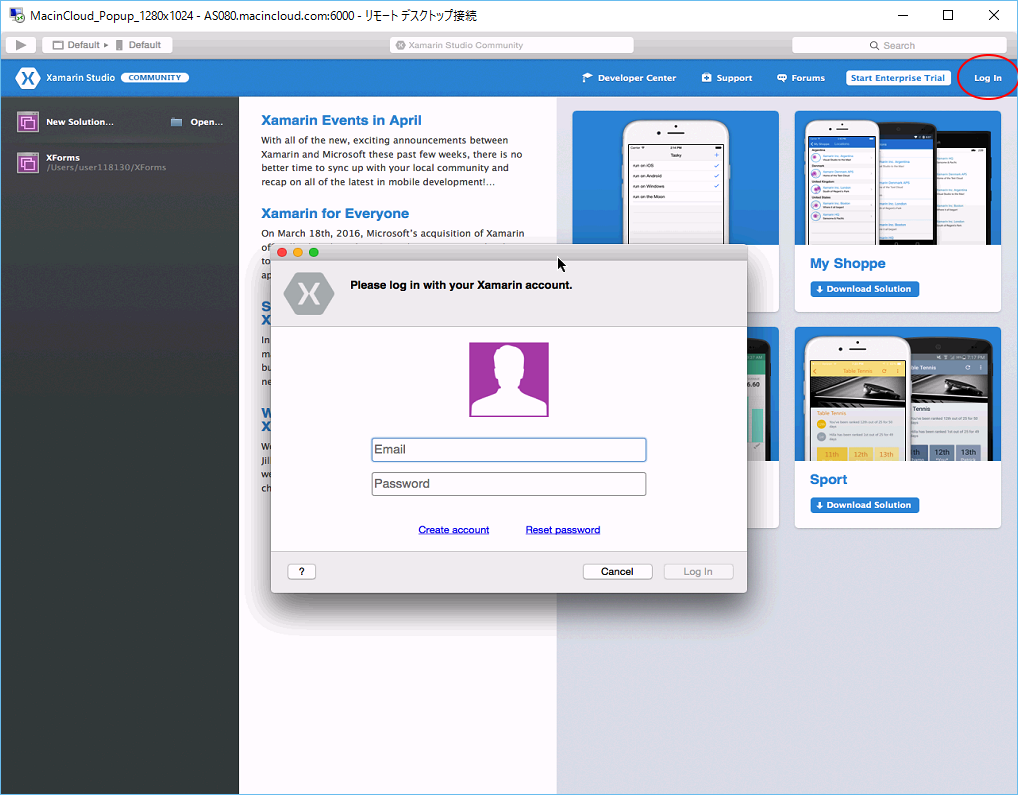
Task: Open Xamarin Events in April article
Action: click(341, 120)
